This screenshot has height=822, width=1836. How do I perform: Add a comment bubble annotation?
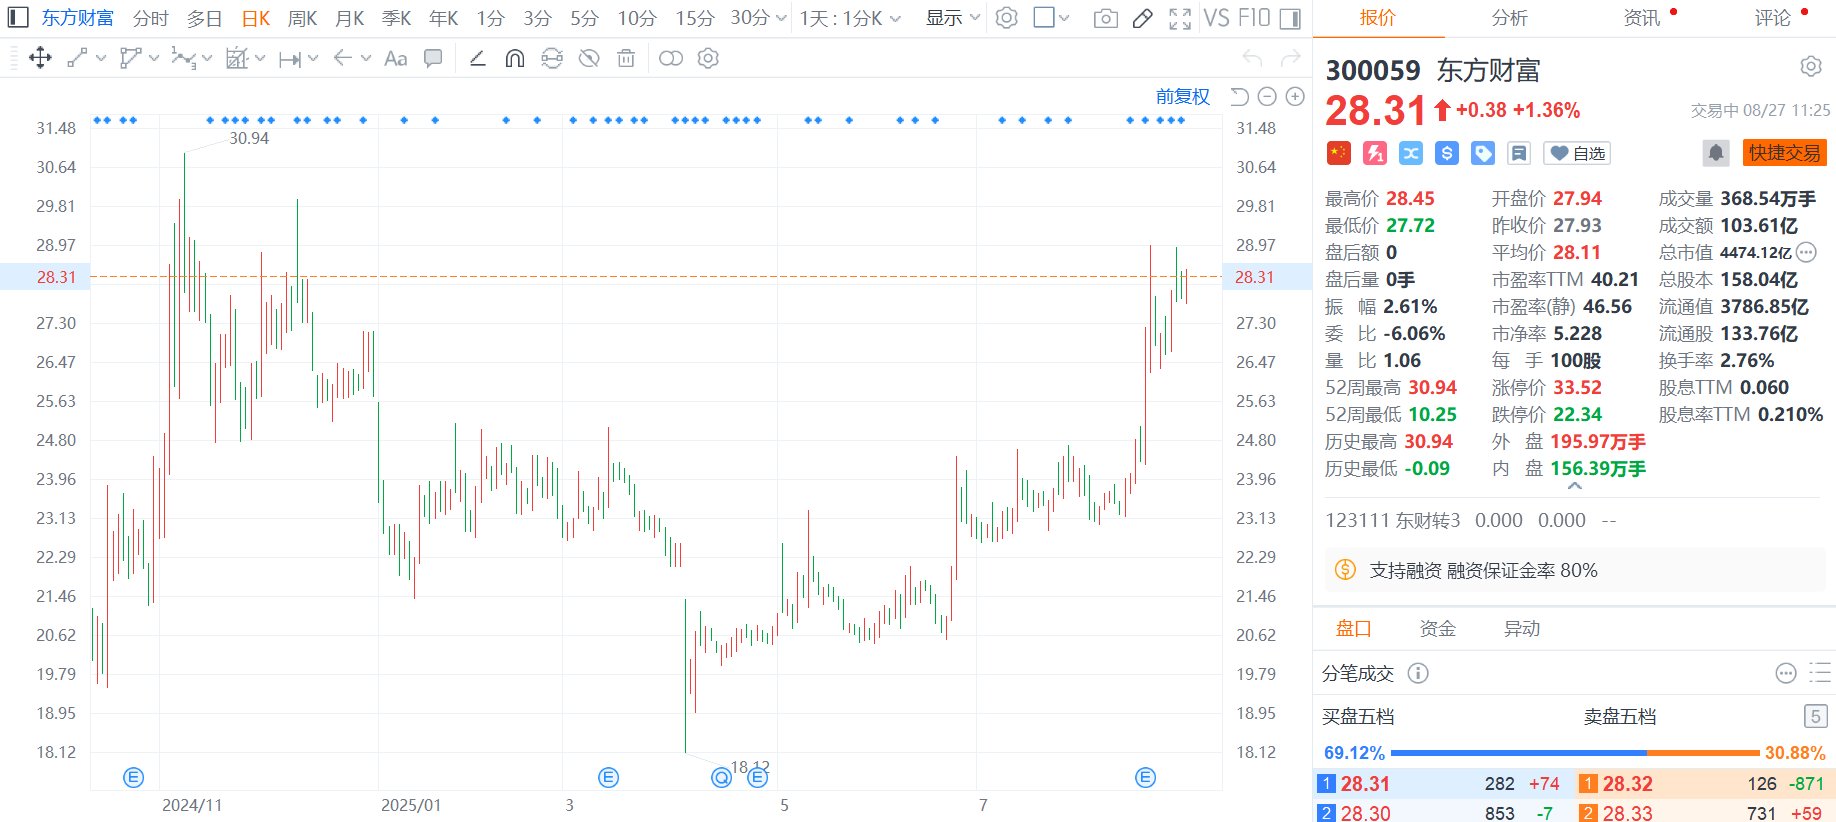tap(433, 58)
